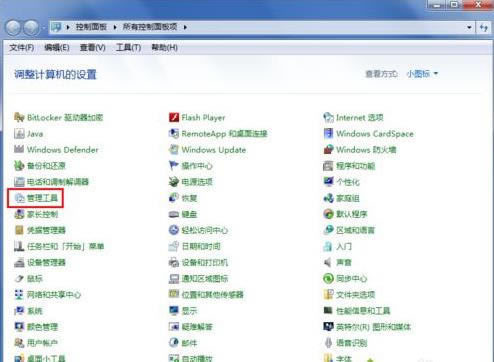Viewport: 494px width, 362px height.
Task: Open the 日期和时间 link
Action: (x=201, y=246)
